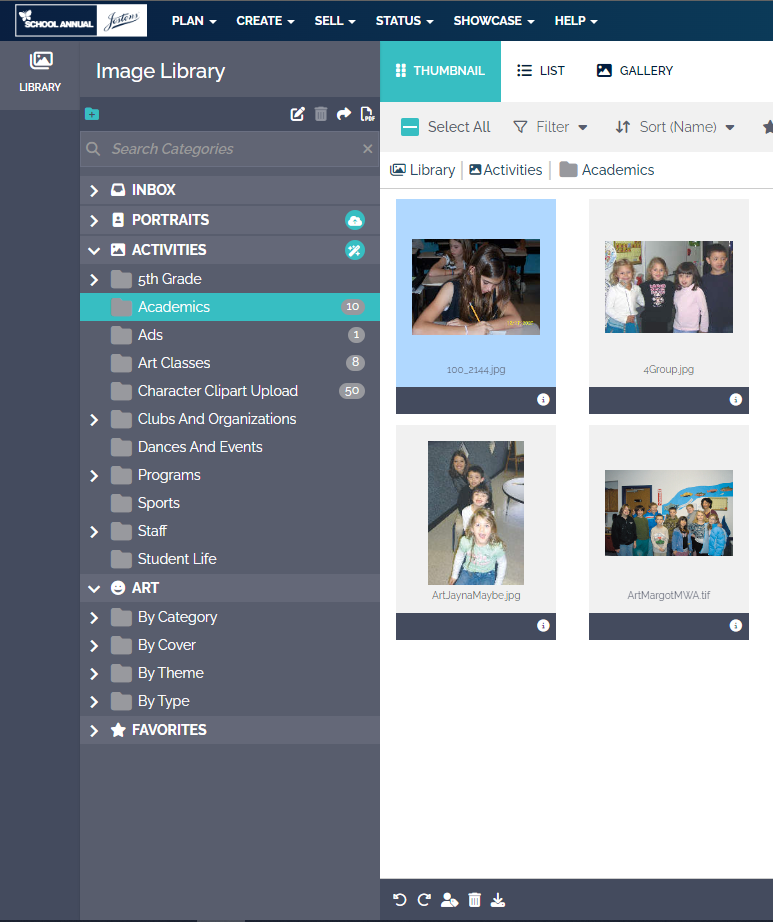Expand the By Category folder
Screen dimensions: 773x922
coord(94,617)
